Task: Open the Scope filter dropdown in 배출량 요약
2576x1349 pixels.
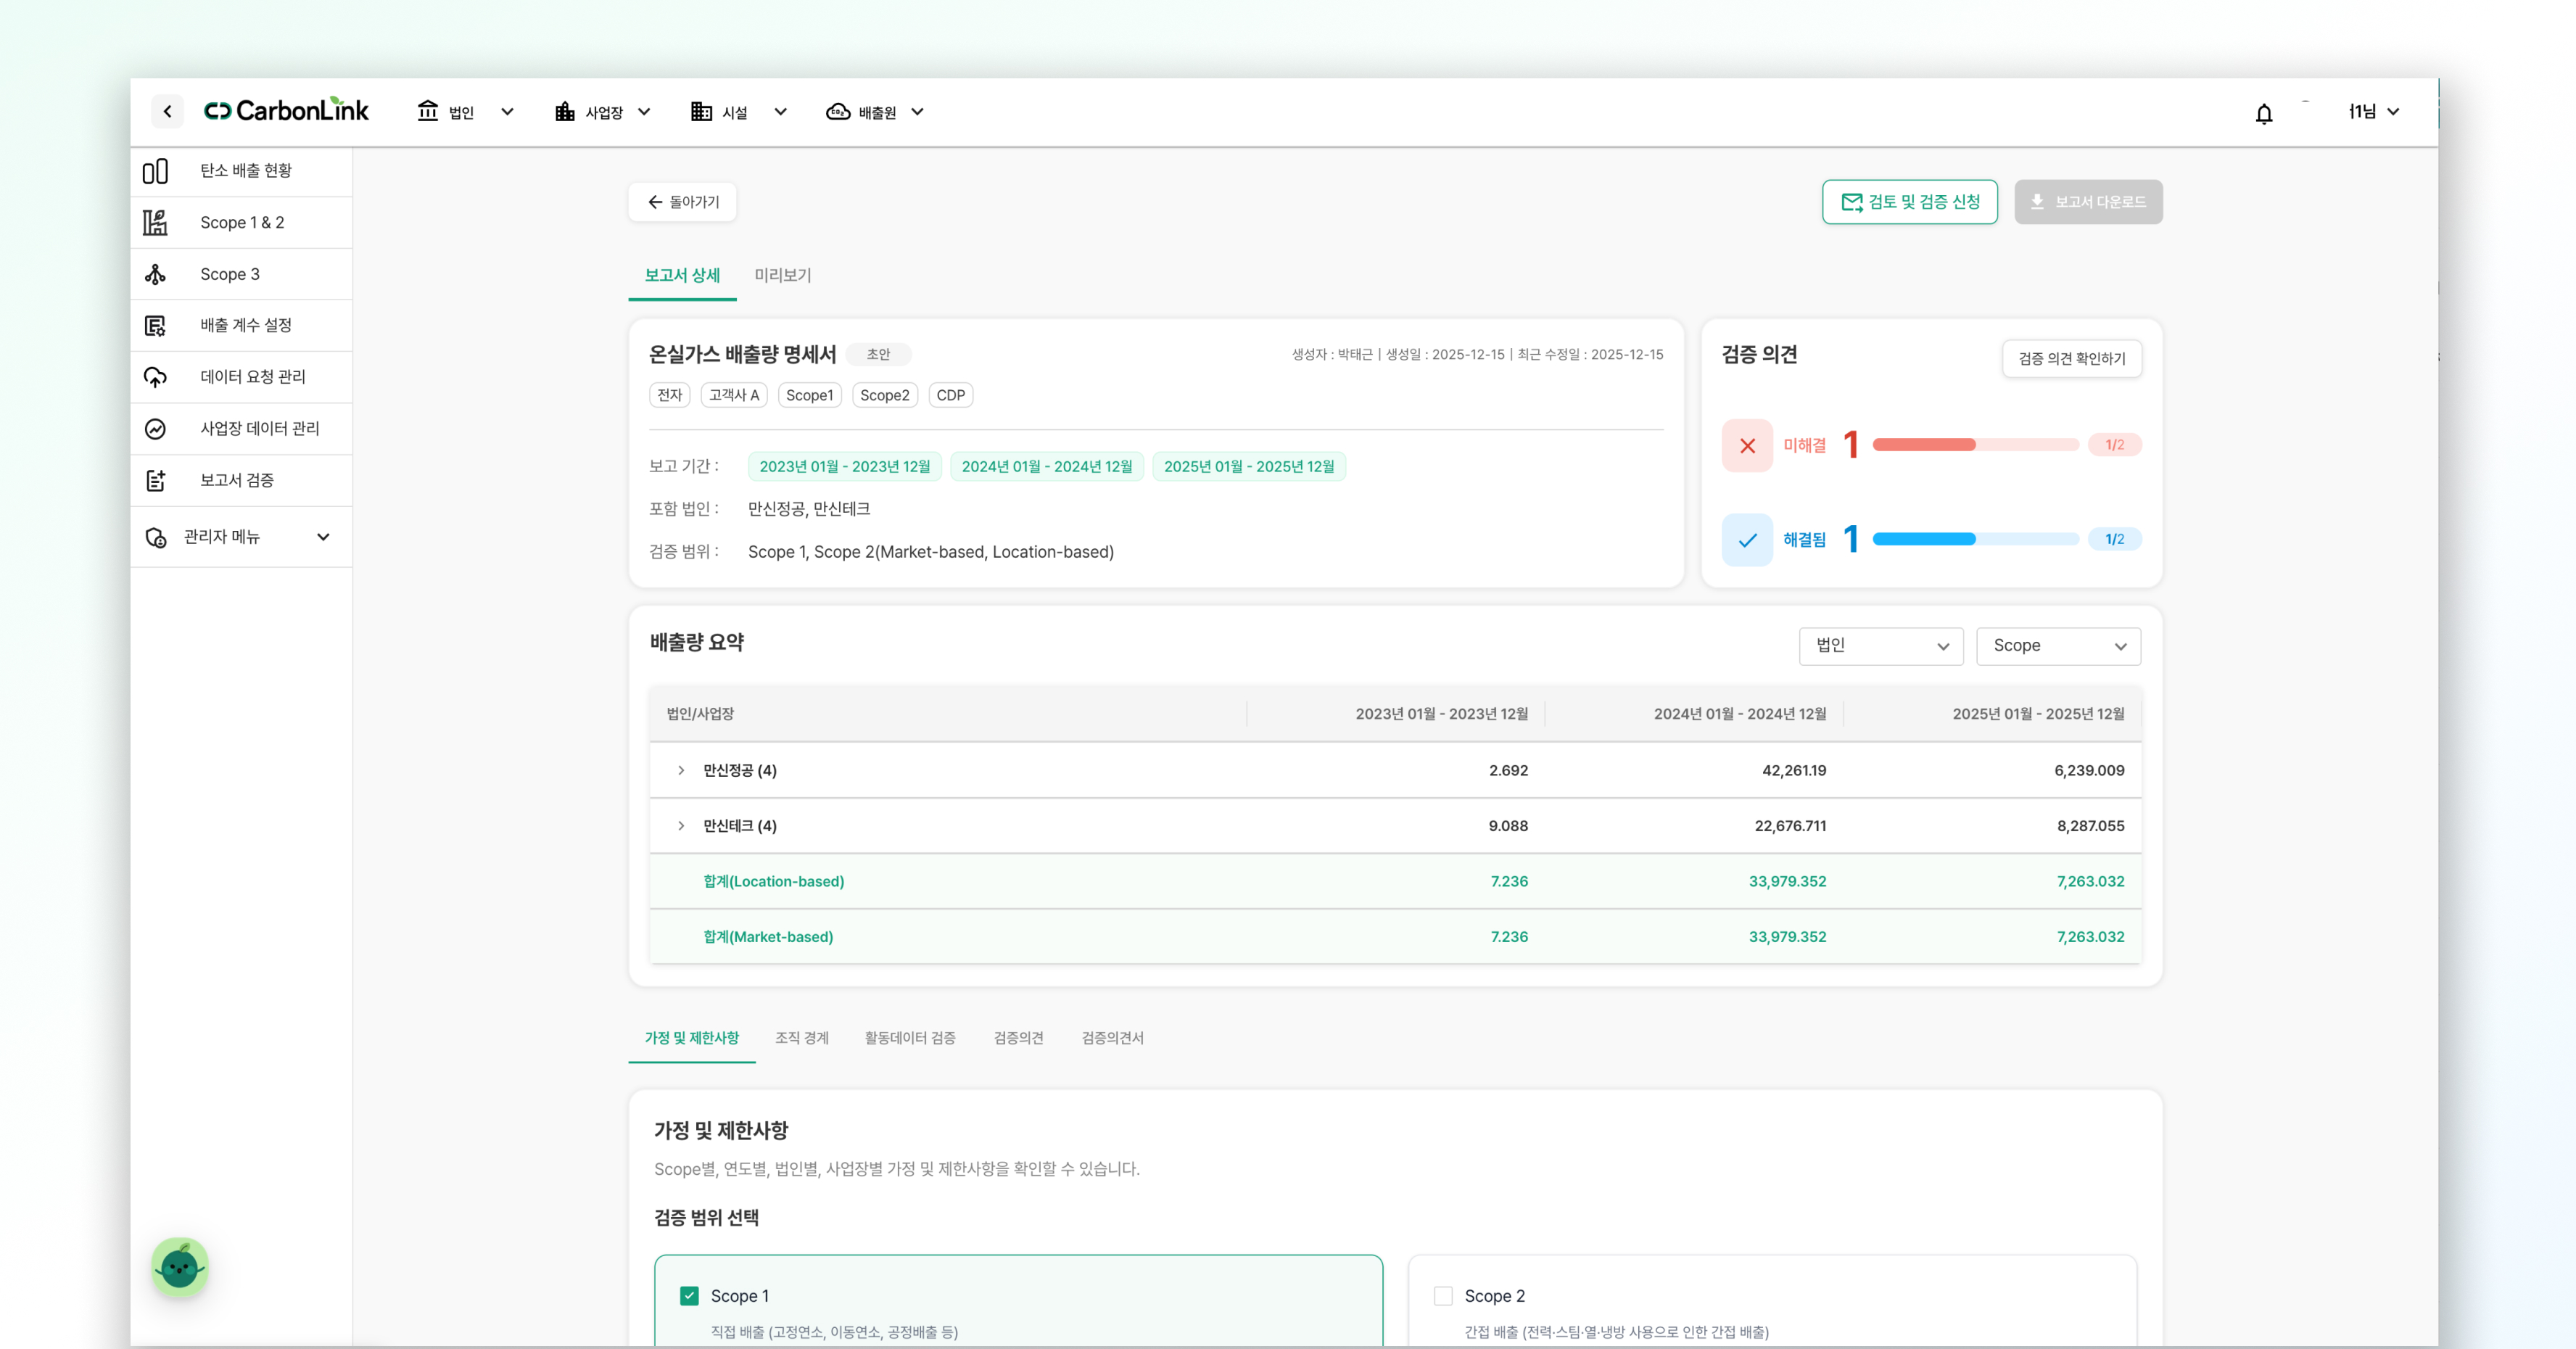Action: [2058, 646]
